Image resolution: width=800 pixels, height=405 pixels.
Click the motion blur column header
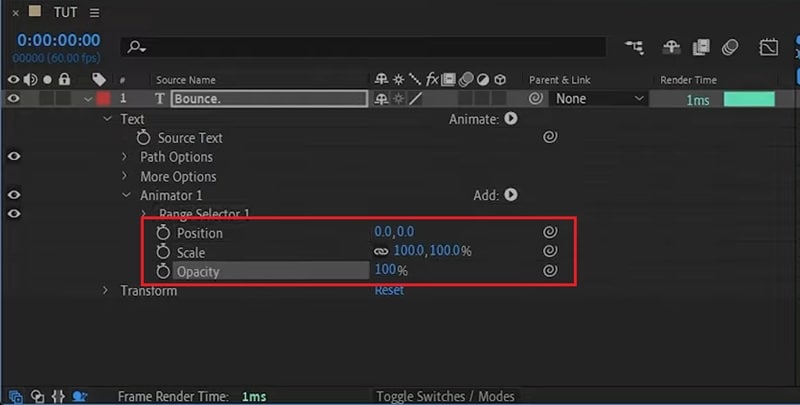coord(466,80)
